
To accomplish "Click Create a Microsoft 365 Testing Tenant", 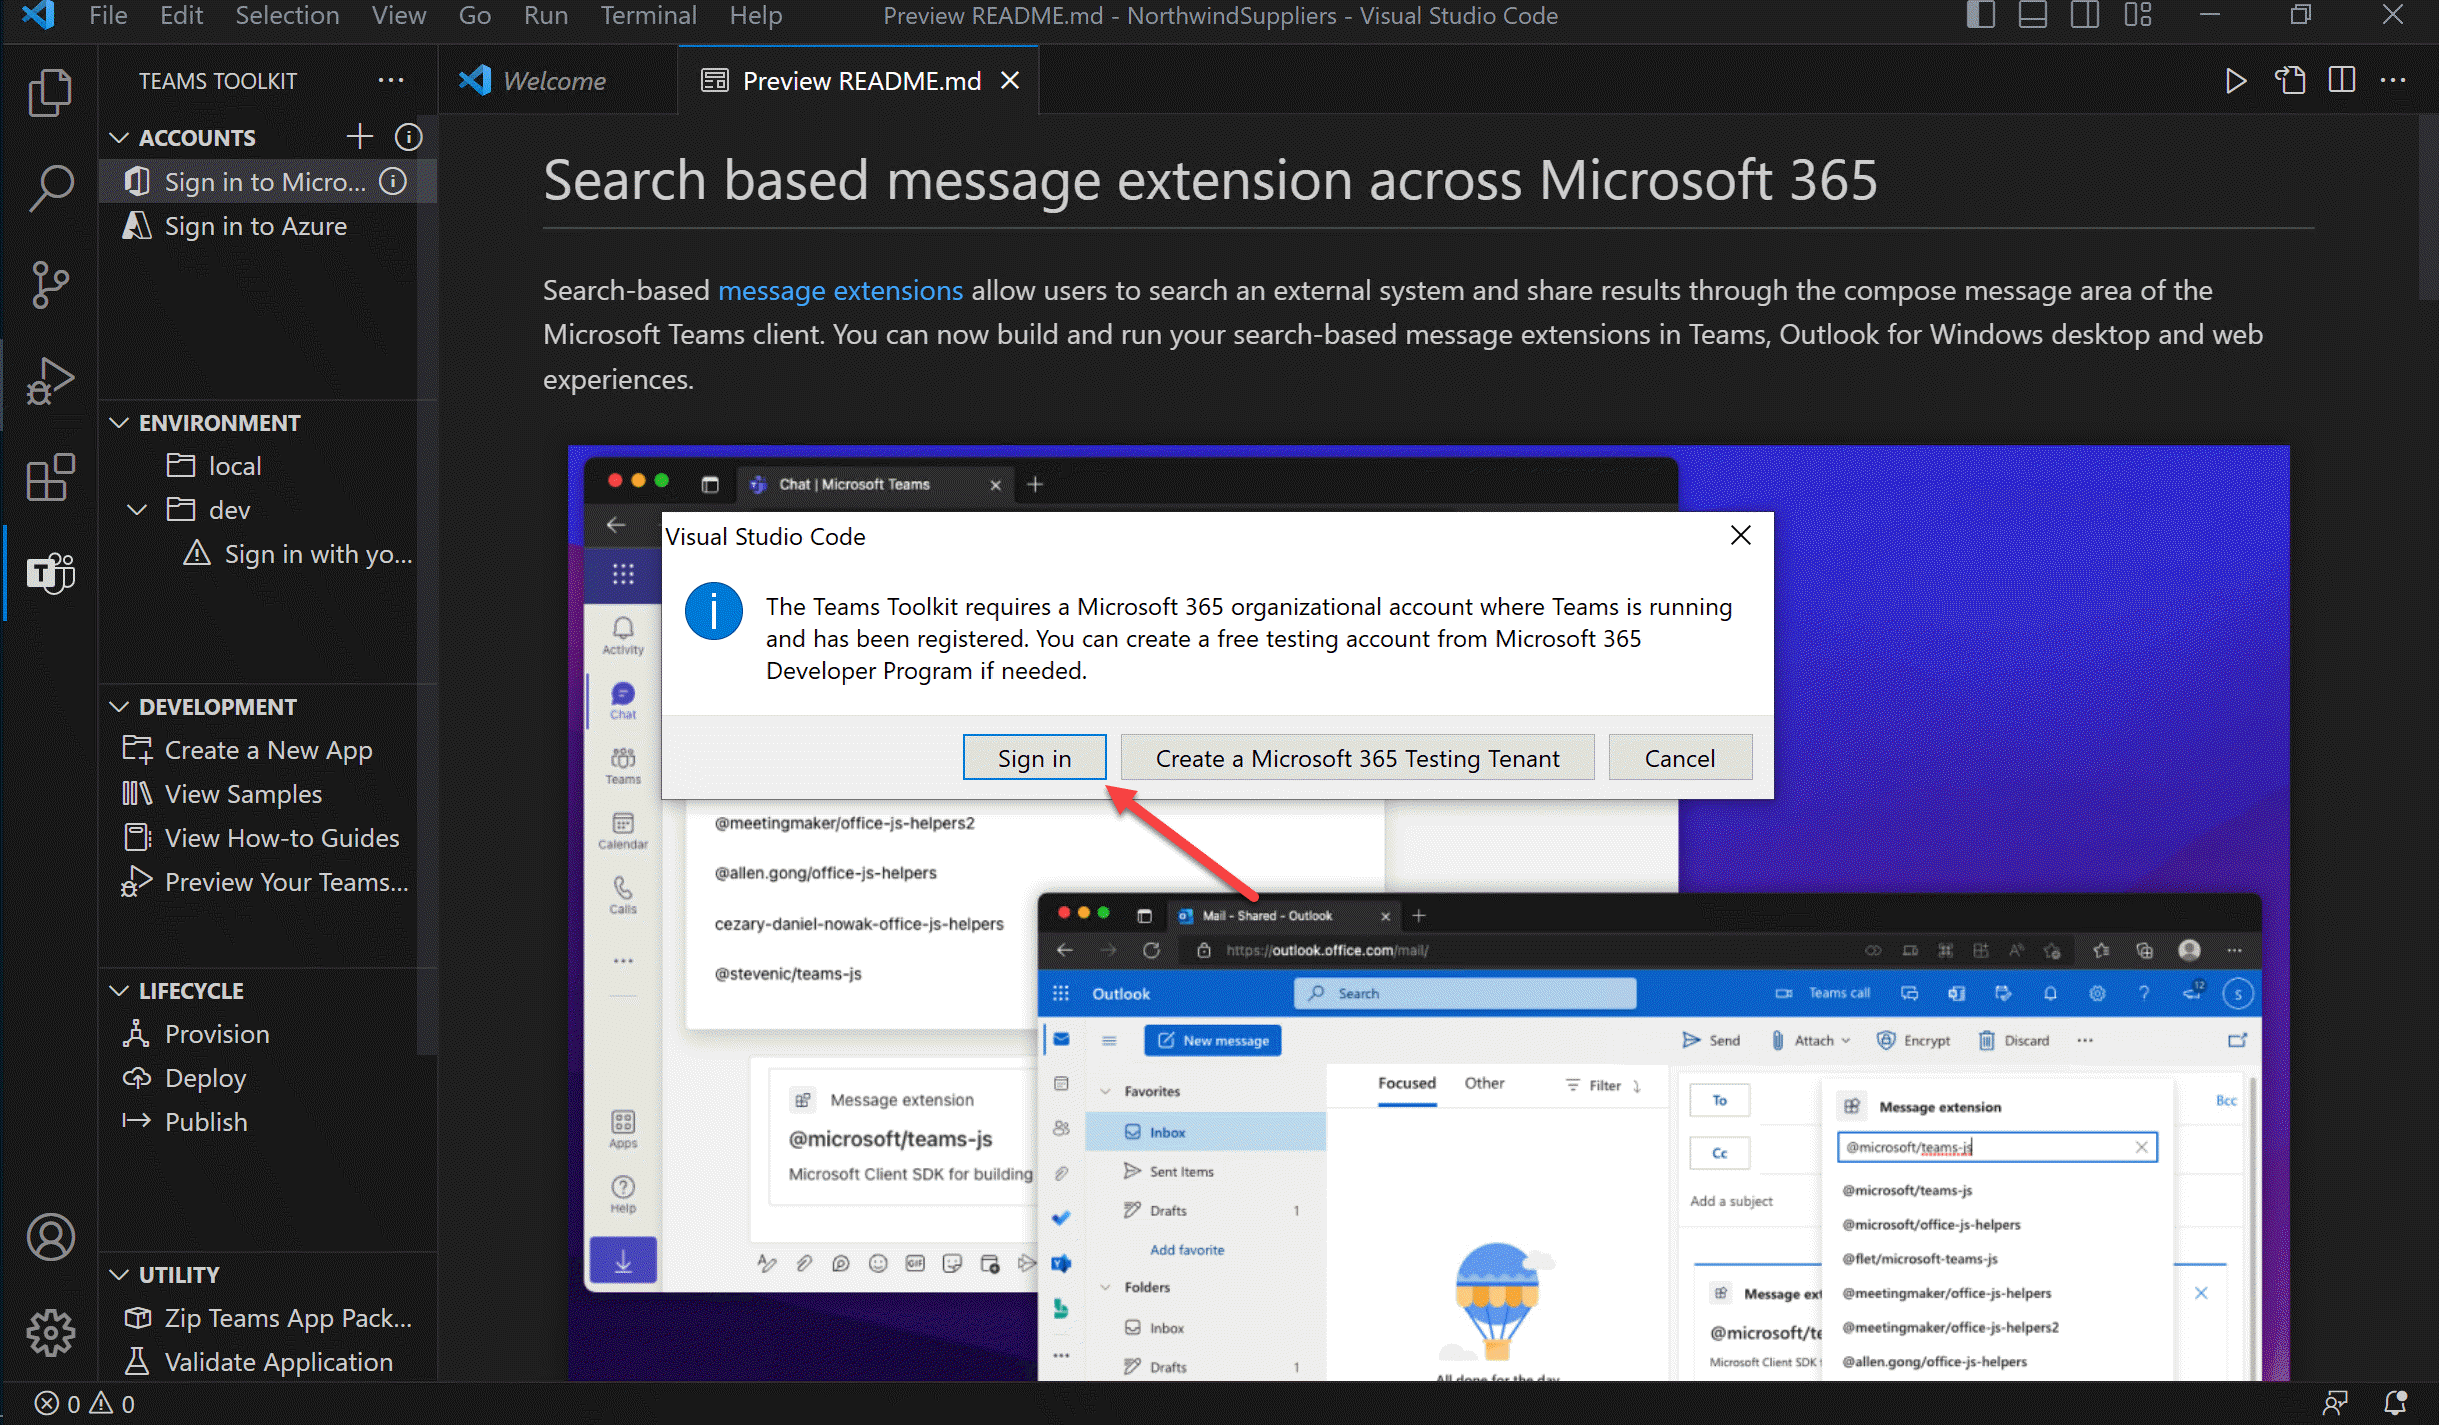I will point(1357,758).
